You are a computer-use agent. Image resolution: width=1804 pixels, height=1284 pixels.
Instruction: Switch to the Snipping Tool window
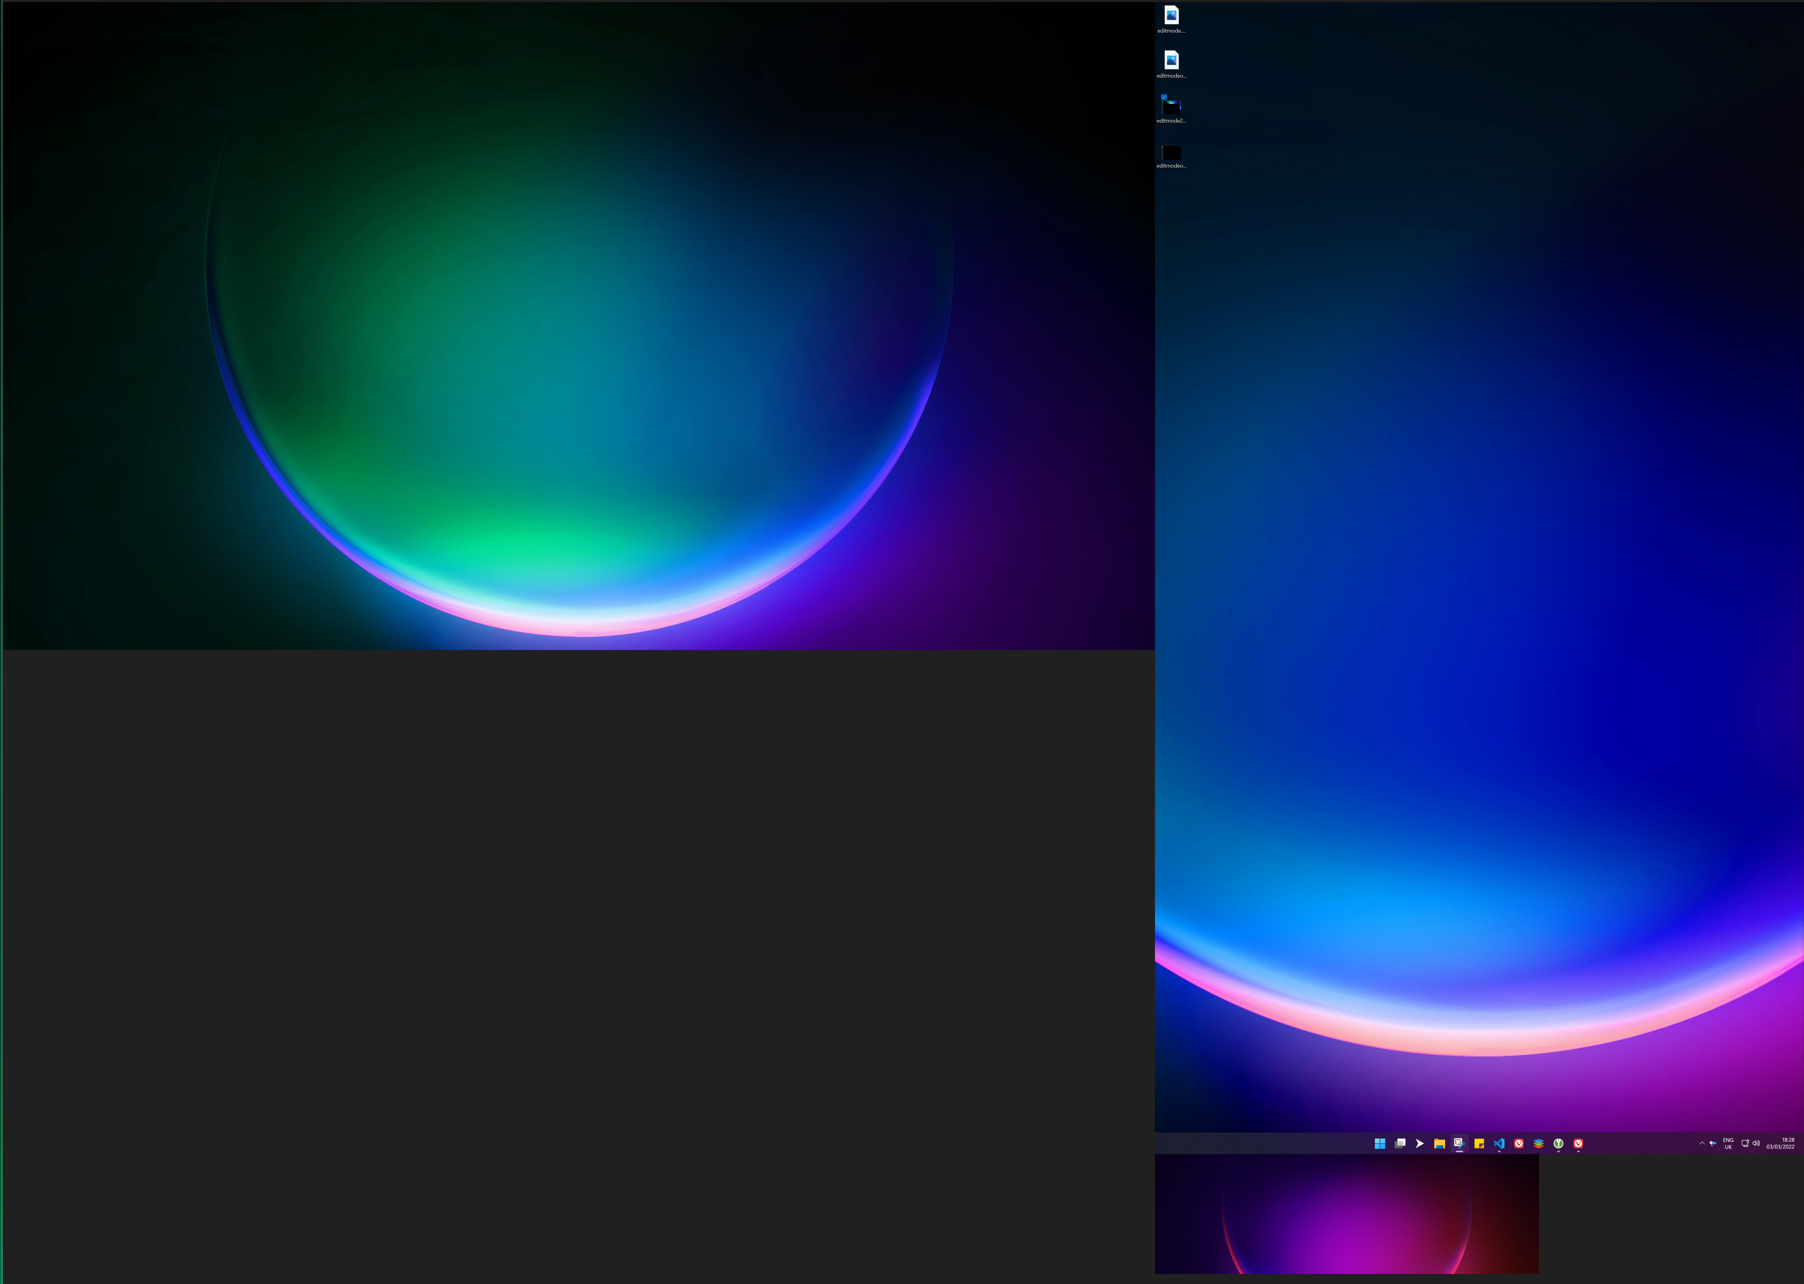1459,1143
